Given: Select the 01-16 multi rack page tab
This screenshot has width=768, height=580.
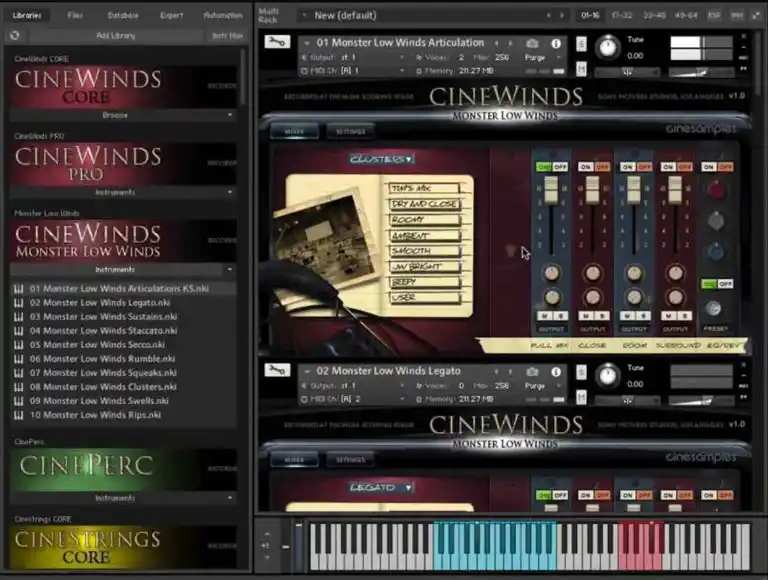Looking at the screenshot, I should tap(590, 15).
